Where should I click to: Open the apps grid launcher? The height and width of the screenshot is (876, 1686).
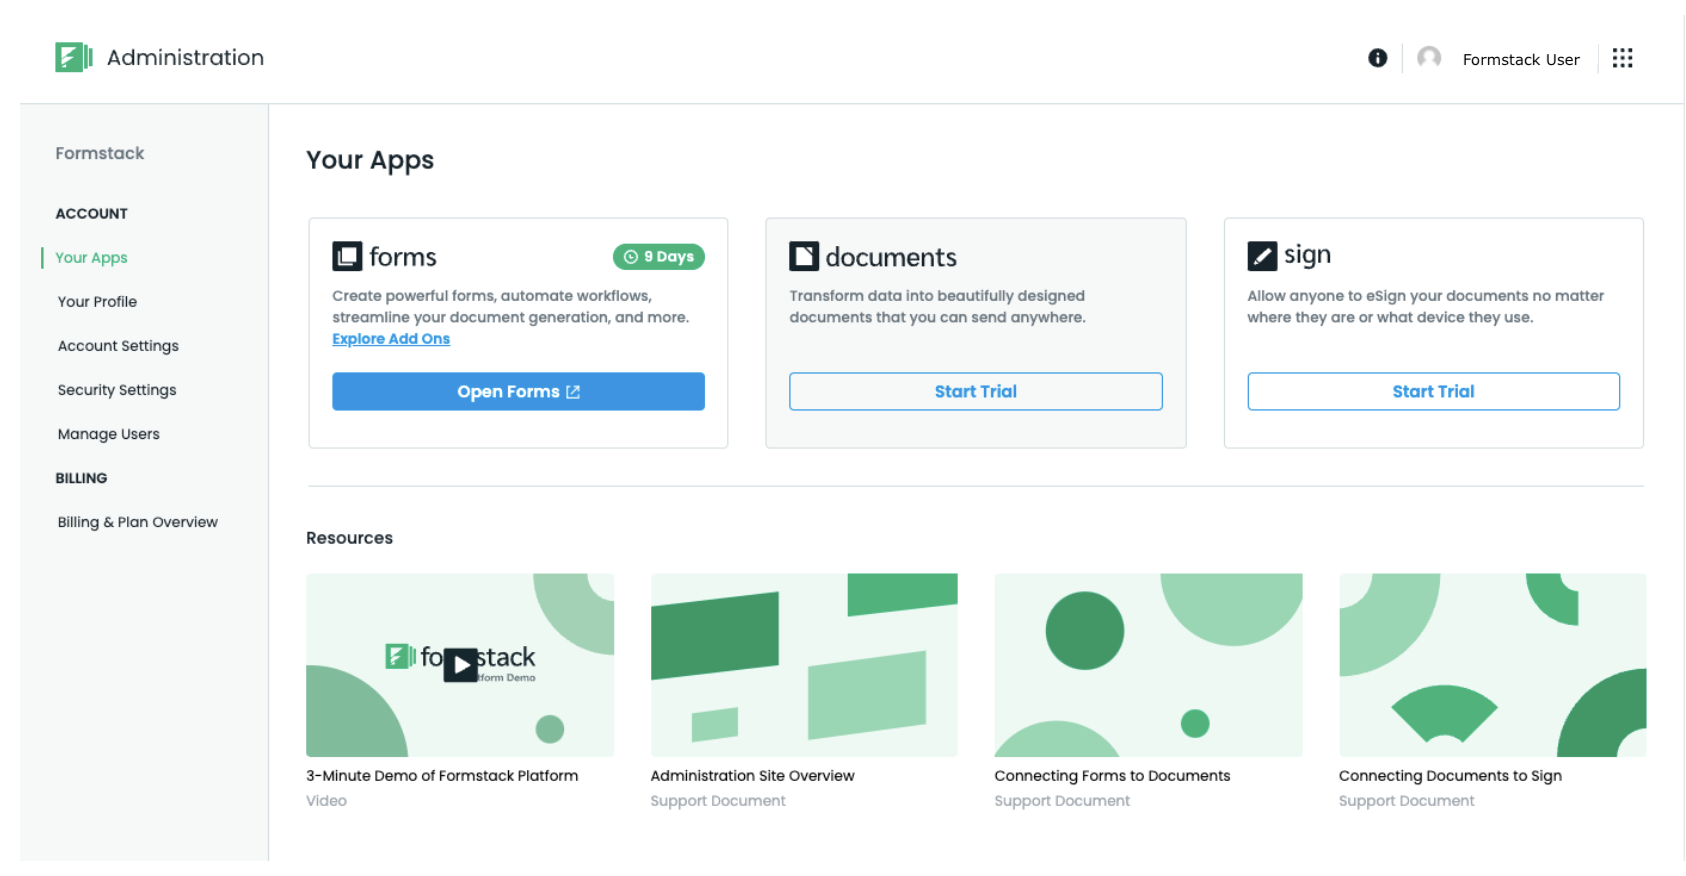tap(1622, 58)
